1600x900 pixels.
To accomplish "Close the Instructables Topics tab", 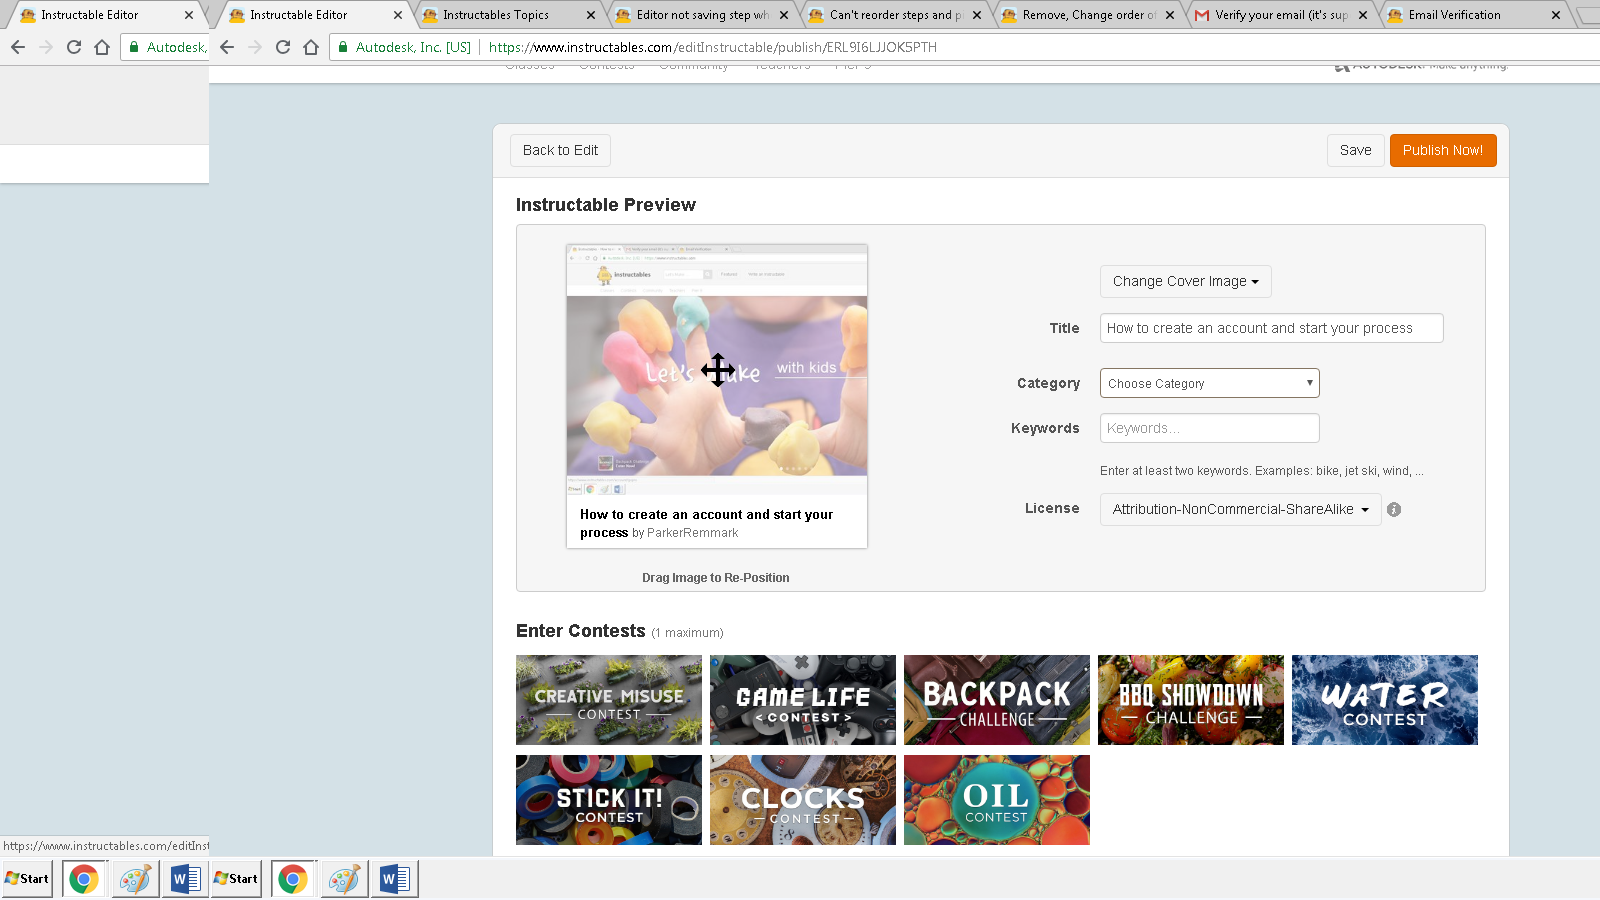I will pos(591,15).
